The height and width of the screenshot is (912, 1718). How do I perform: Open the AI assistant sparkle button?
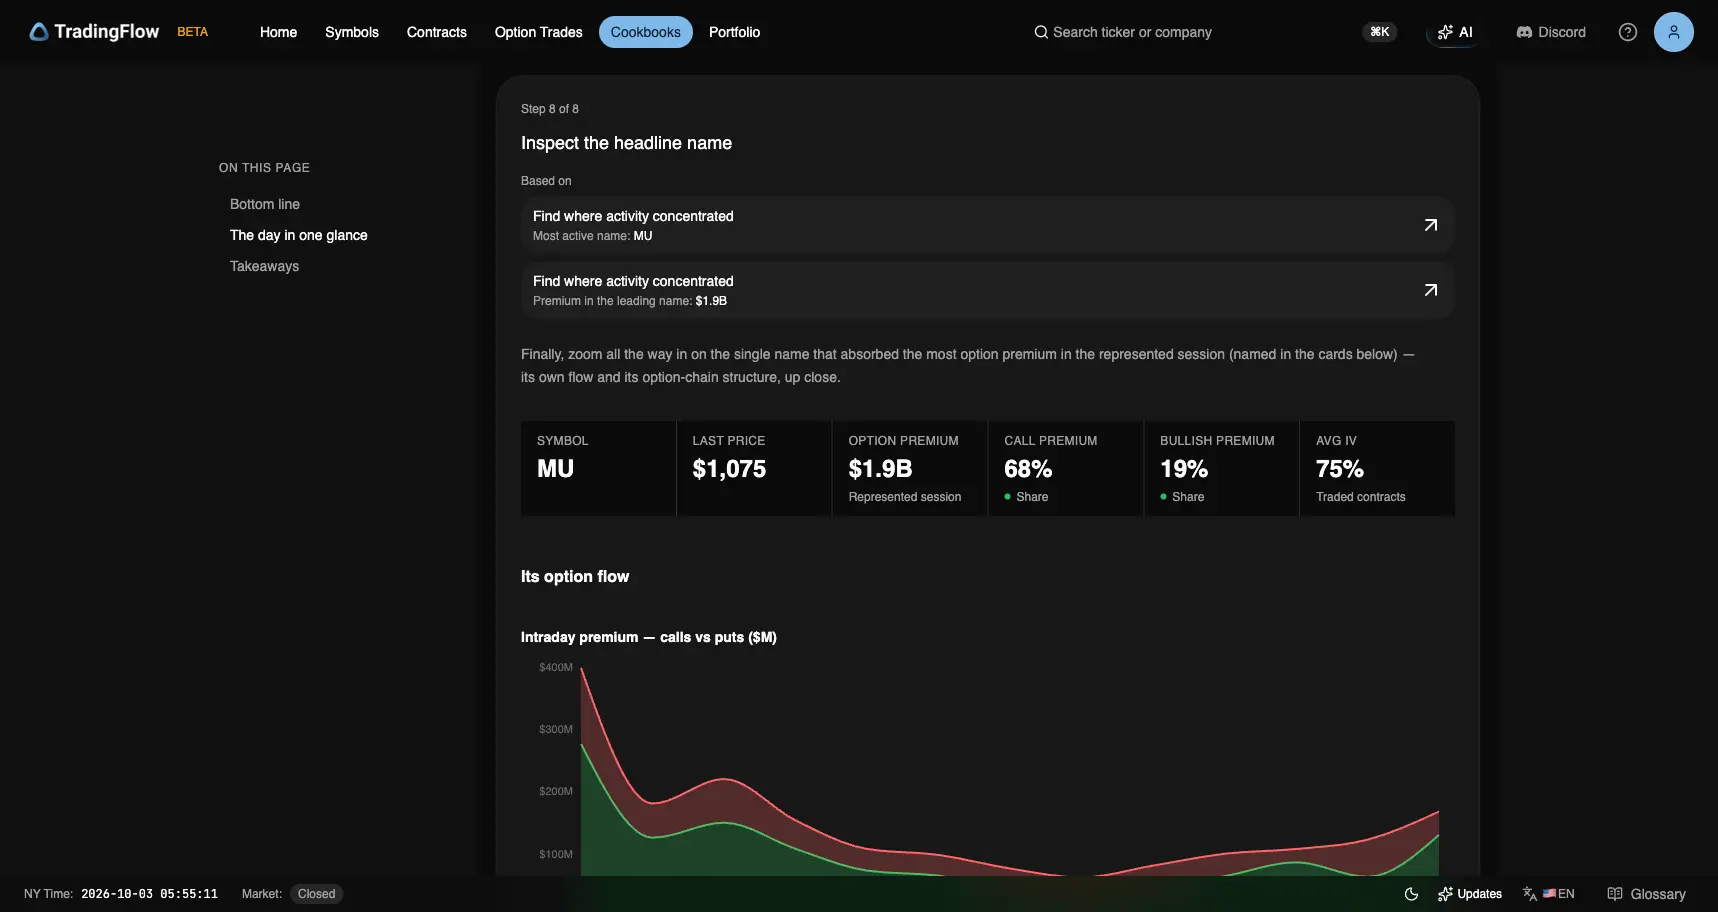pos(1455,32)
